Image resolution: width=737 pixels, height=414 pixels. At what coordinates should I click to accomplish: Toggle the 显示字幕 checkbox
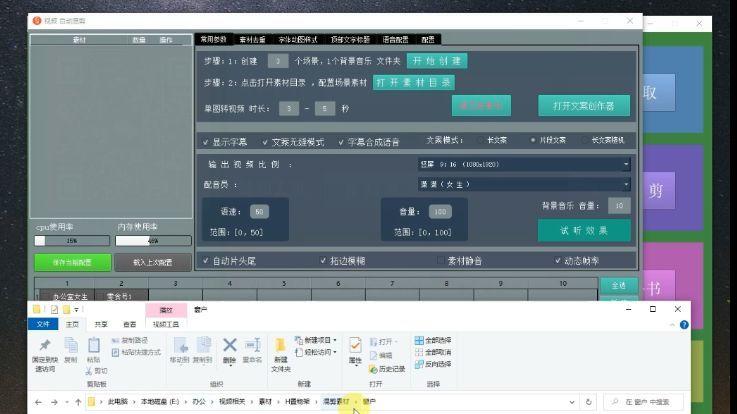tap(205, 142)
